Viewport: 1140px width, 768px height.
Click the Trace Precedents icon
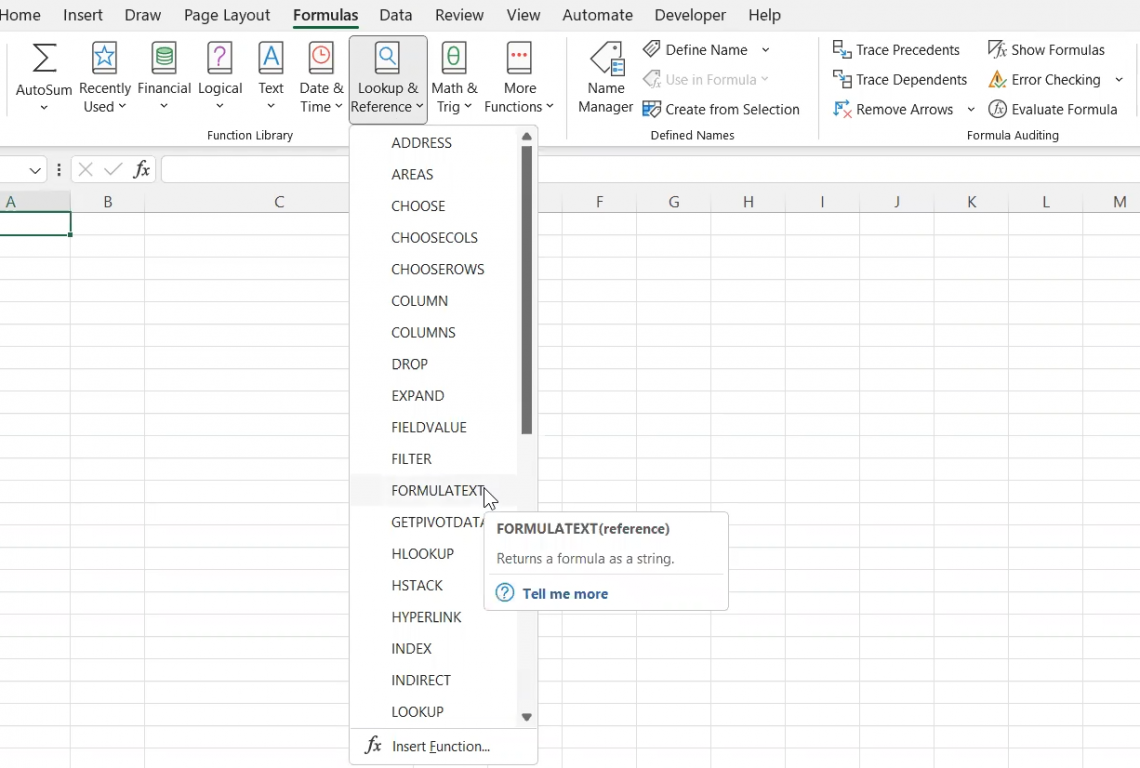pyautogui.click(x=842, y=50)
